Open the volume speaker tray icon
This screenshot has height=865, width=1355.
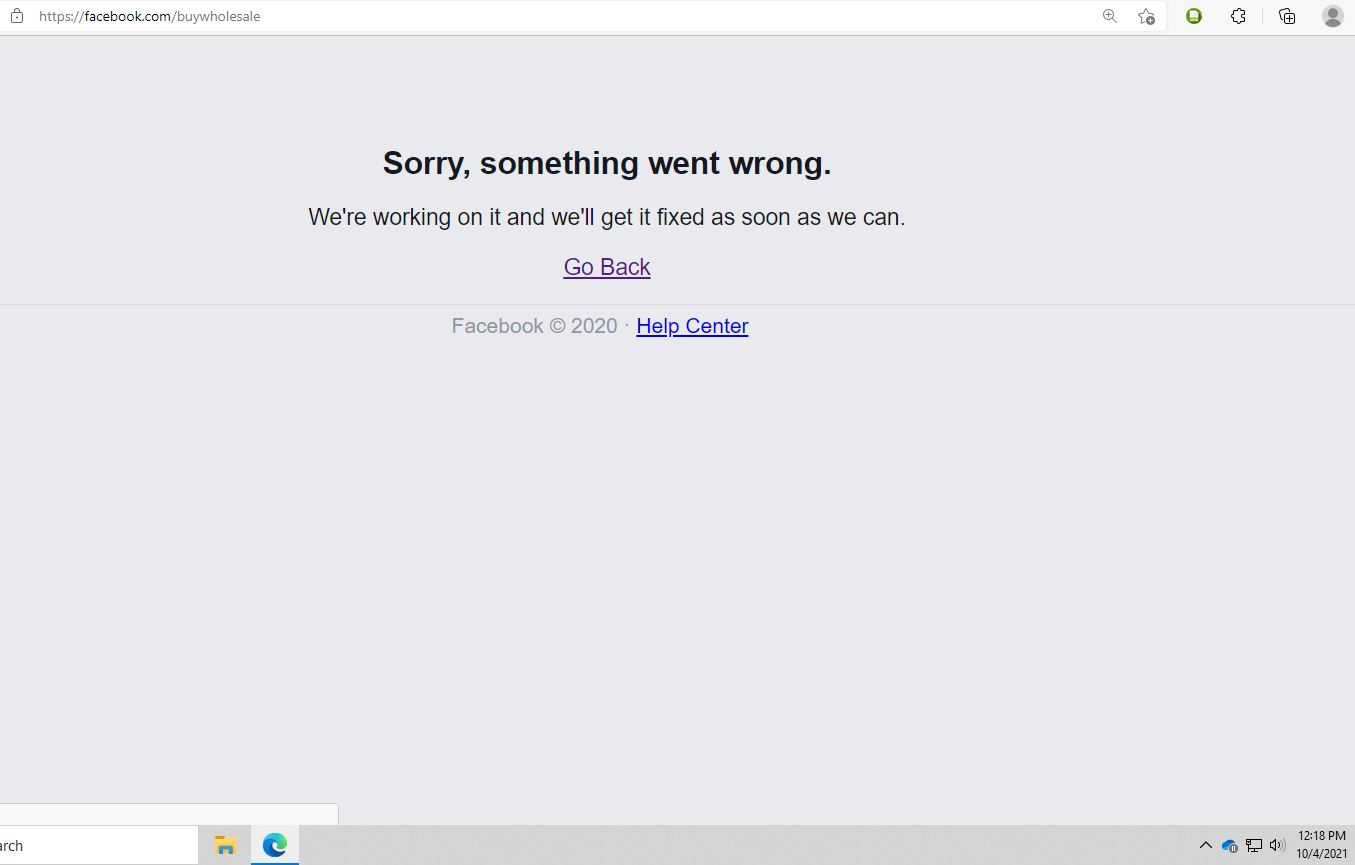coord(1277,846)
